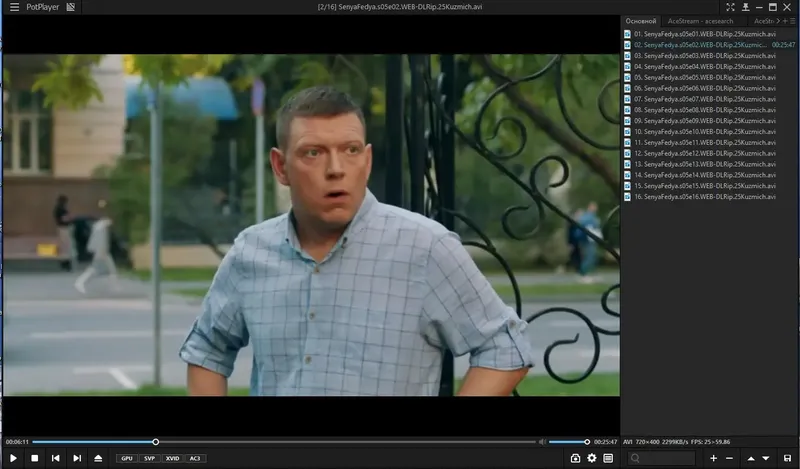Select playlist item 15 SenyaFedya.s05e15
The width and height of the screenshot is (800, 469).
(x=710, y=186)
